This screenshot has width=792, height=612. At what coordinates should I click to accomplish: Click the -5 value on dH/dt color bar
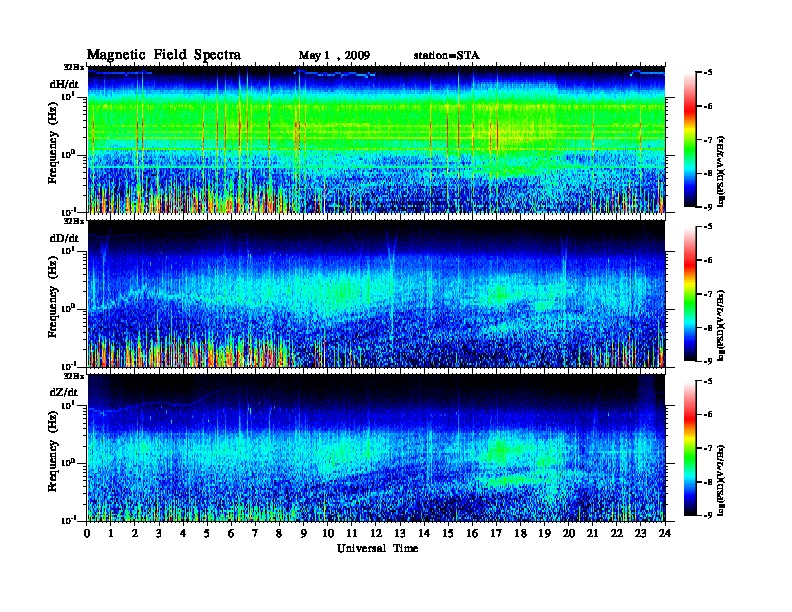point(708,73)
